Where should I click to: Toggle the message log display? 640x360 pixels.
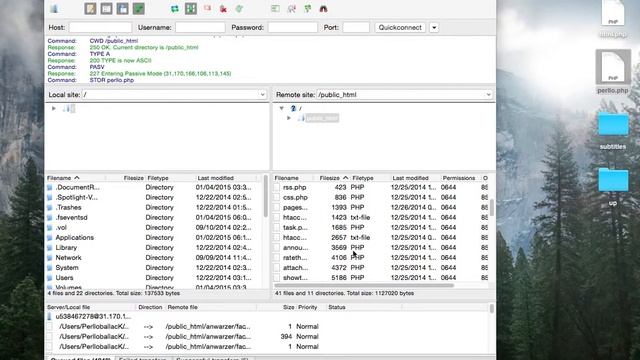pos(90,9)
